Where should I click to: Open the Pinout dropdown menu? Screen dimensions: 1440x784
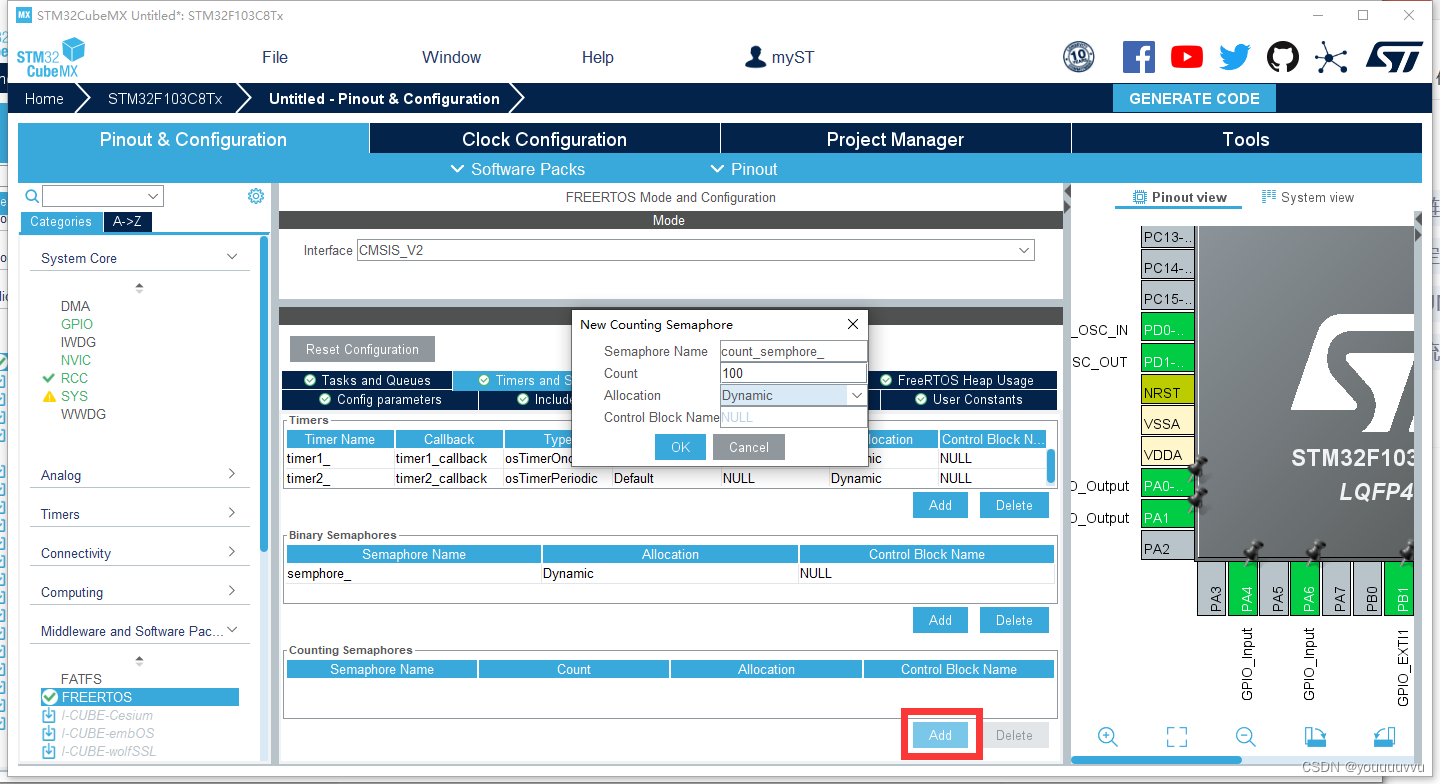743,169
